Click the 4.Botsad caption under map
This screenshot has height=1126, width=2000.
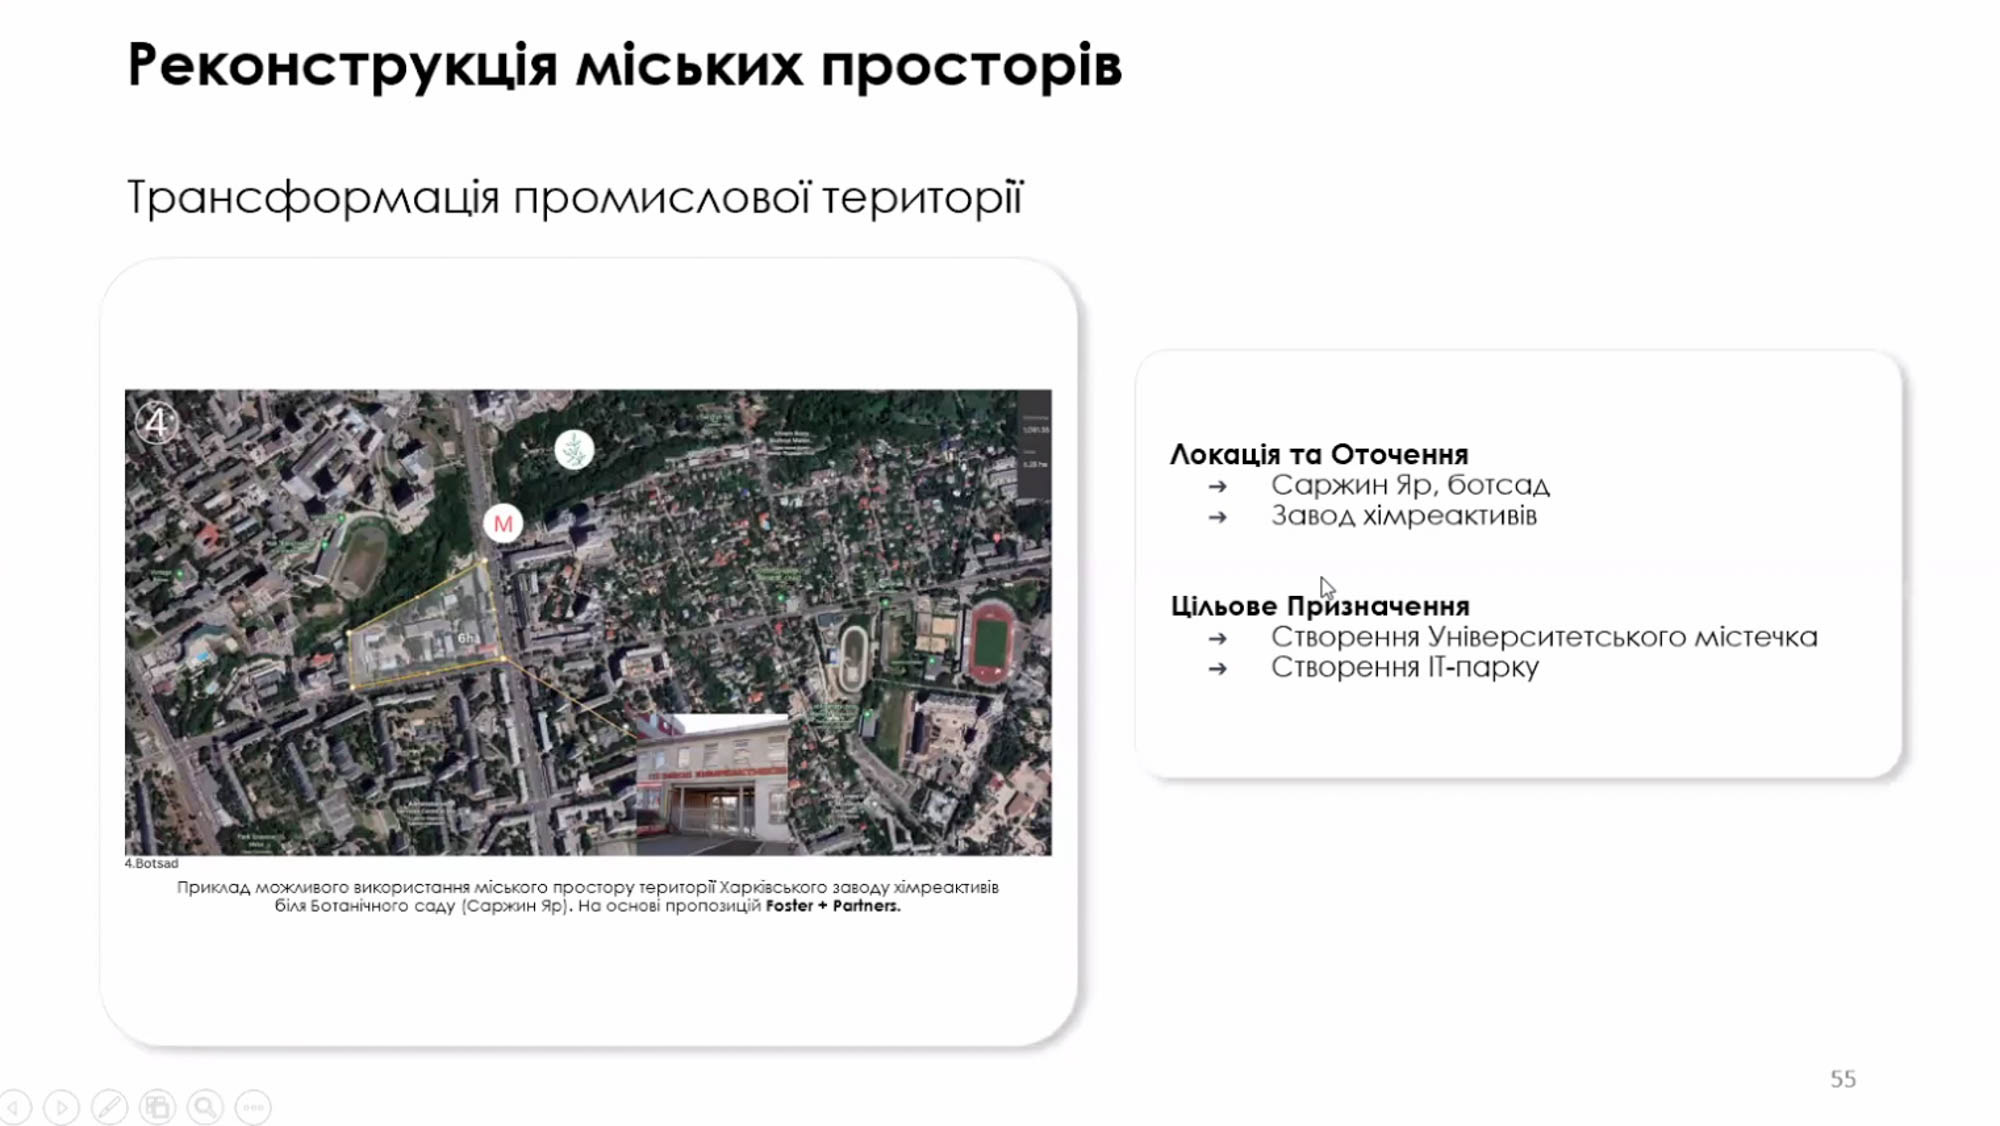(x=151, y=863)
